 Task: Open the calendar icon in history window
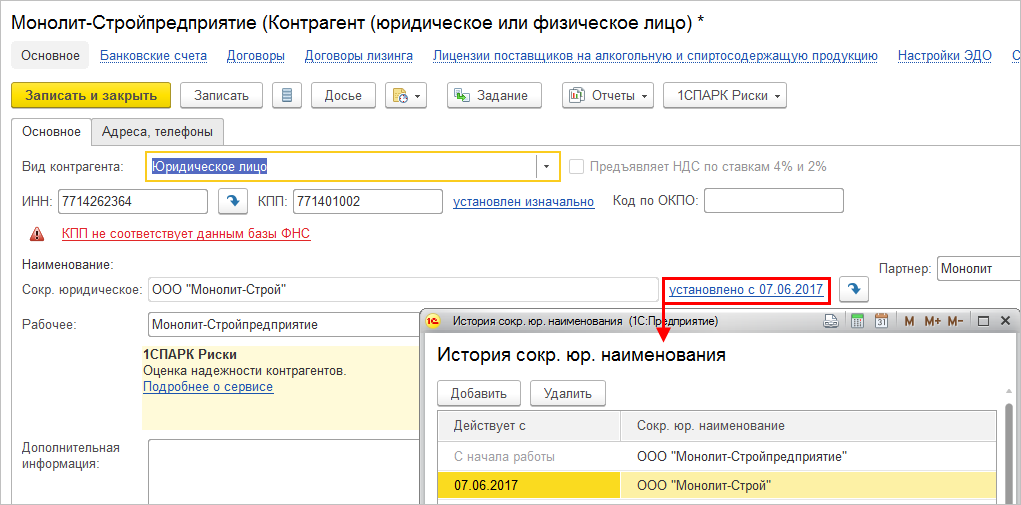[882, 322]
